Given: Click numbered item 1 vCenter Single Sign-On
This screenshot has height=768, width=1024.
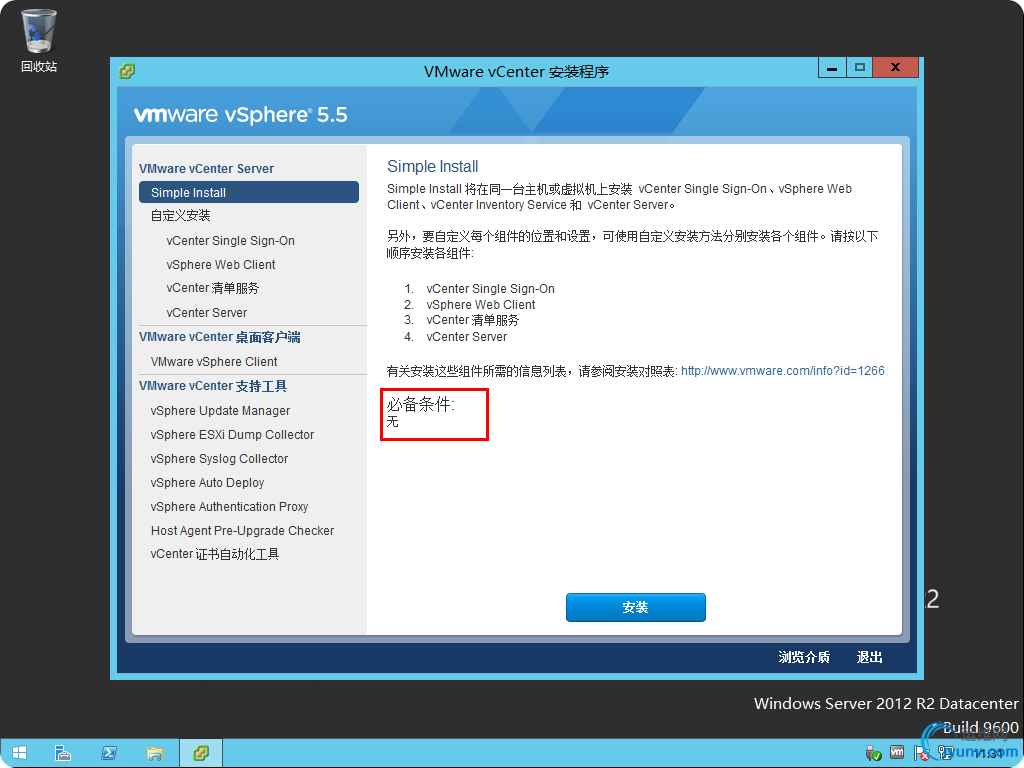Looking at the screenshot, I should tap(490, 289).
